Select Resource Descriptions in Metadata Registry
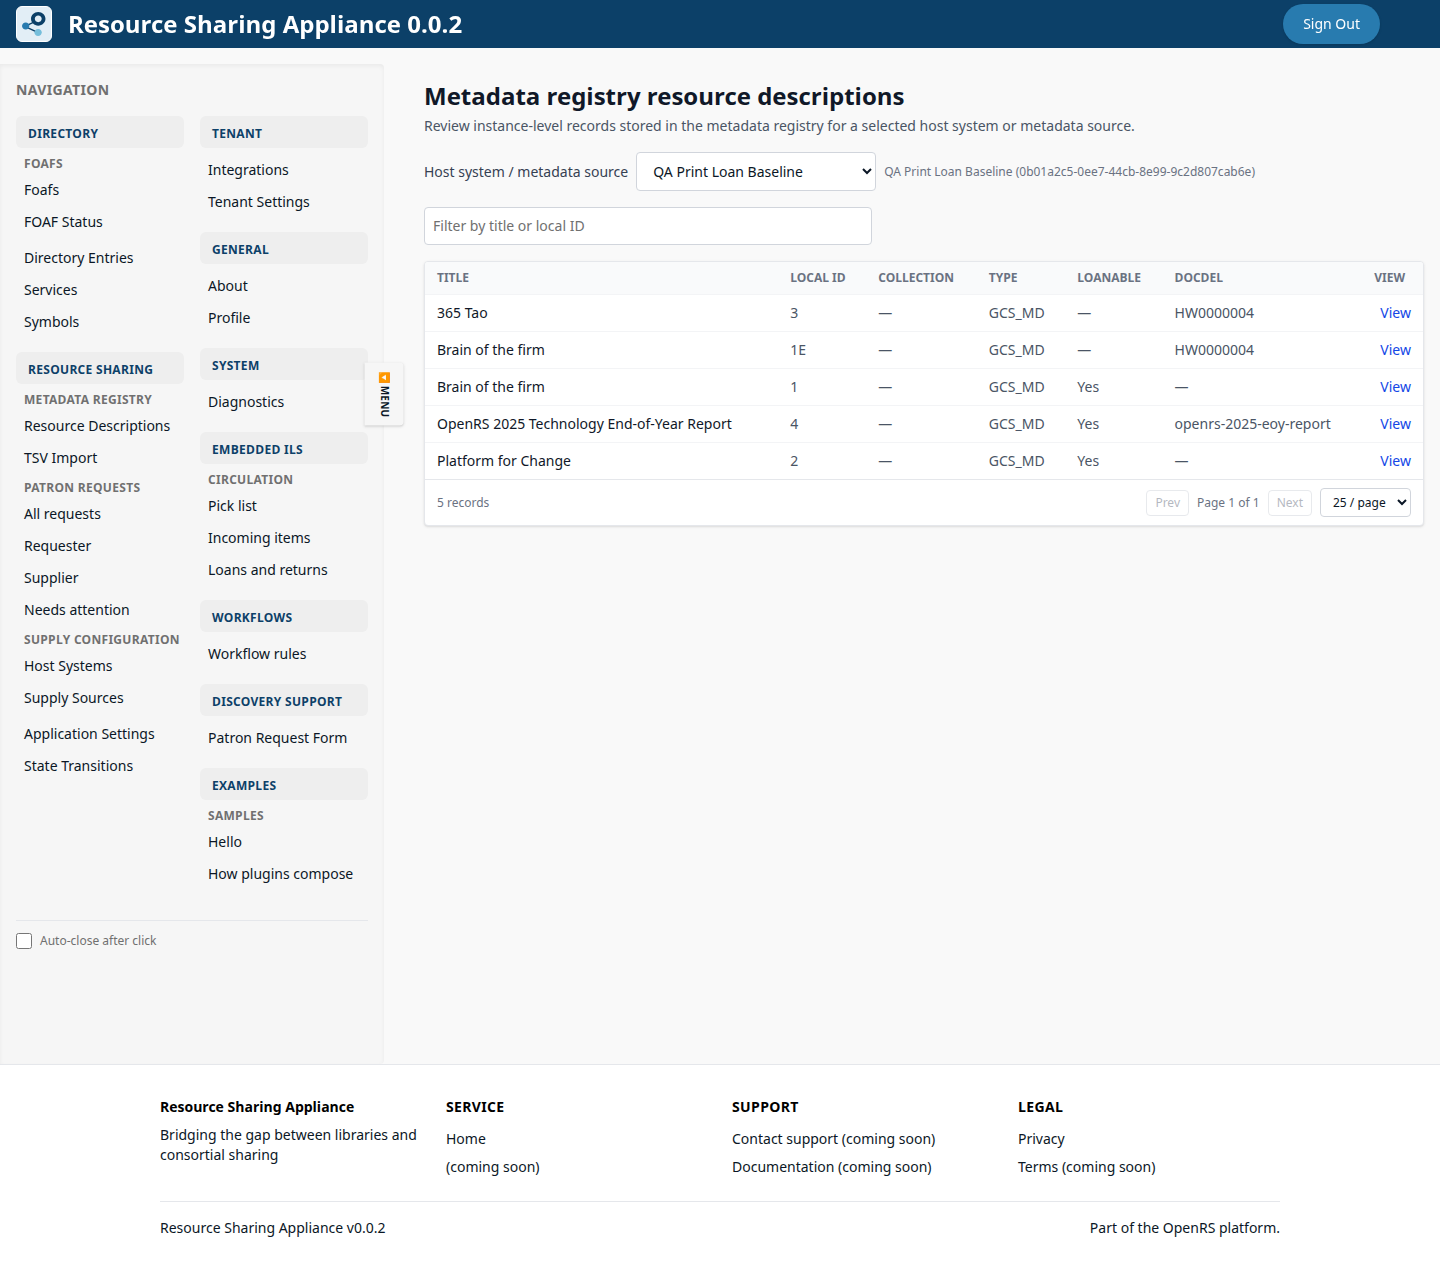The width and height of the screenshot is (1440, 1270). 97,426
